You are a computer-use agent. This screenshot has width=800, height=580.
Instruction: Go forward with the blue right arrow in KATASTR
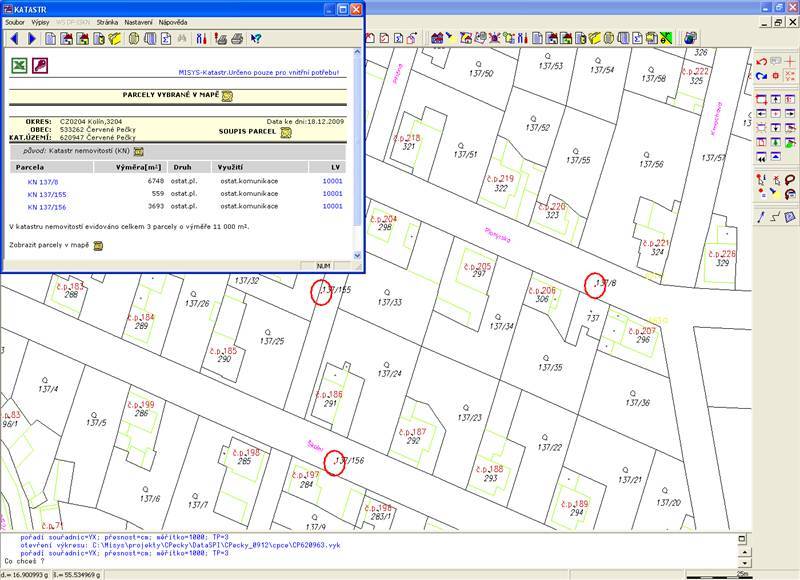click(32, 39)
